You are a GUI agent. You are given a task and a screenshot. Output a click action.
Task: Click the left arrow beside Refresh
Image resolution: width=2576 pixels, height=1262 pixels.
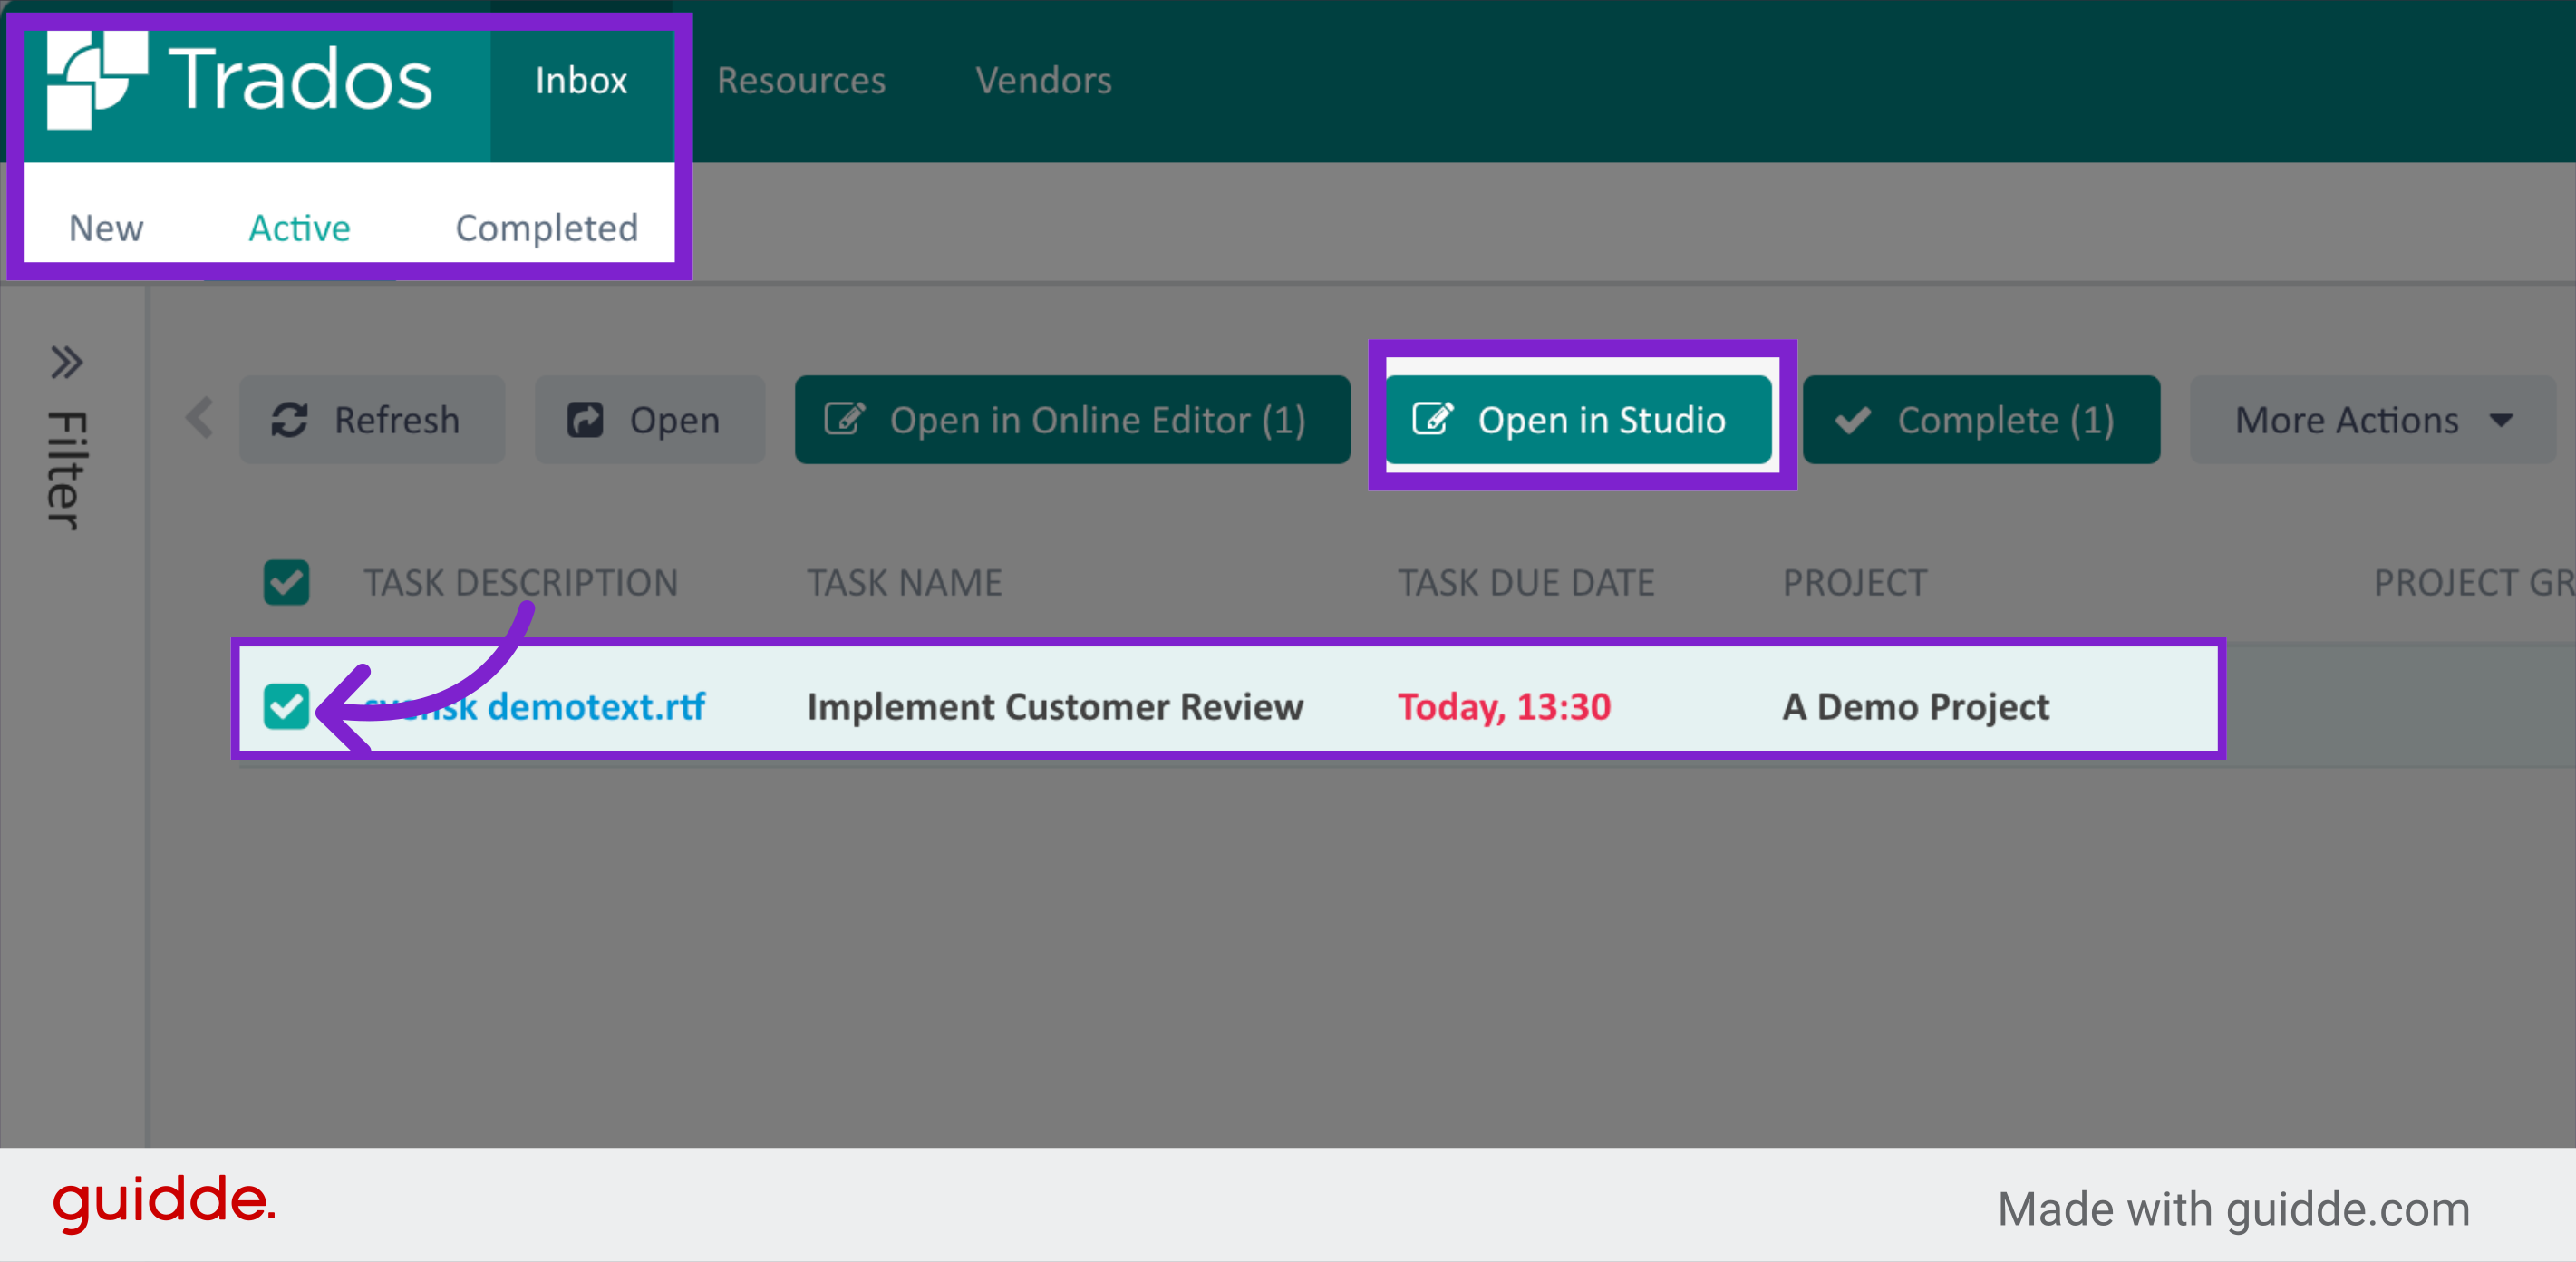point(200,418)
